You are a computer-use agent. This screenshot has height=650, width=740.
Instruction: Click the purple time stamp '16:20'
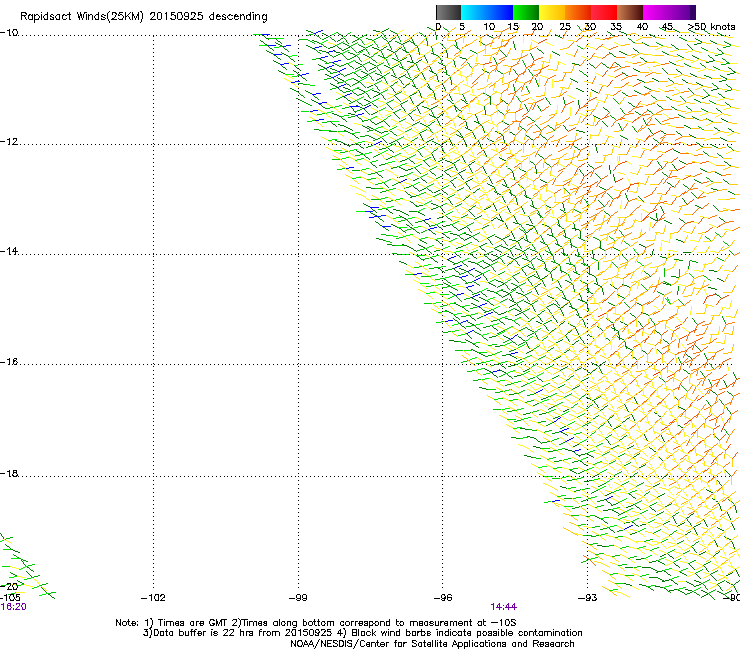pyautogui.click(x=13, y=607)
